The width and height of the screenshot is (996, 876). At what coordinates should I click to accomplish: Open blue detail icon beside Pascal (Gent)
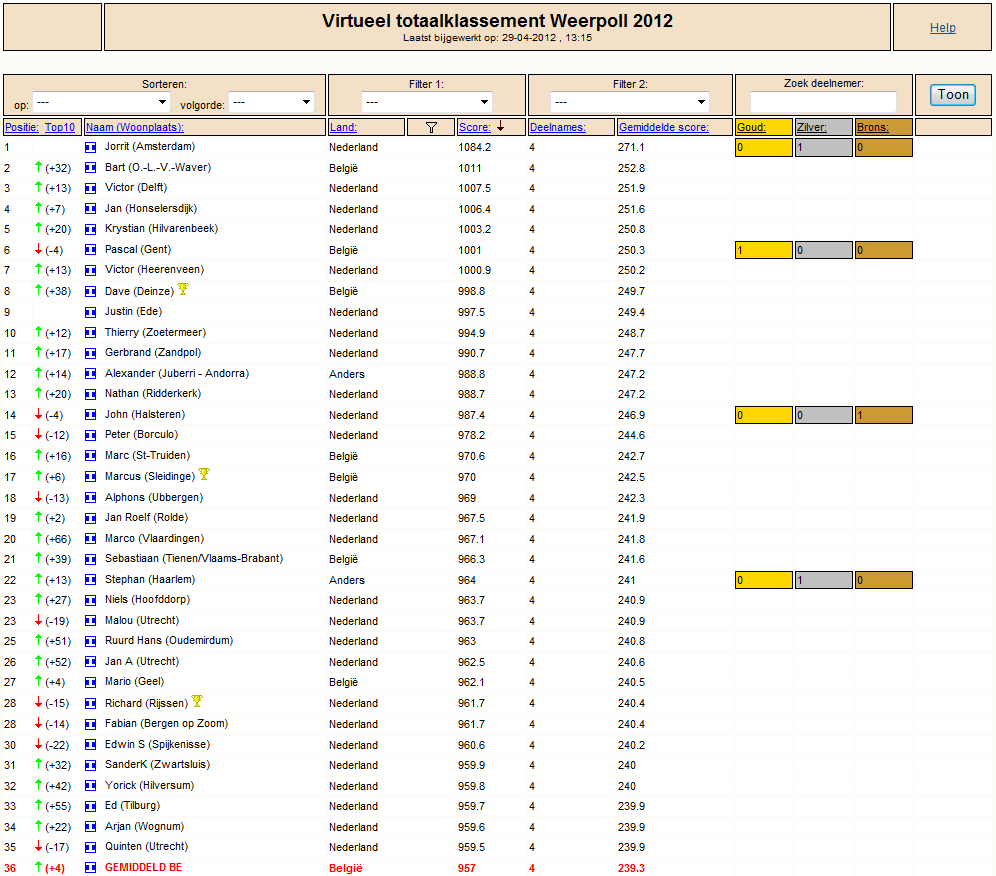pyautogui.click(x=91, y=250)
